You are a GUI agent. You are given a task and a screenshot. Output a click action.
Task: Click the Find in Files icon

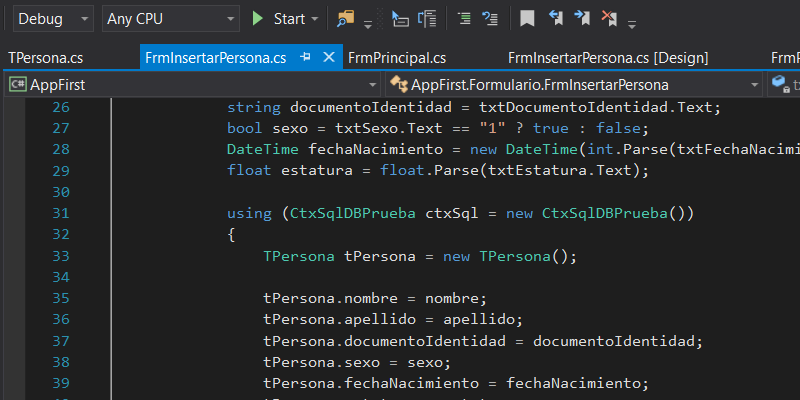[x=347, y=19]
